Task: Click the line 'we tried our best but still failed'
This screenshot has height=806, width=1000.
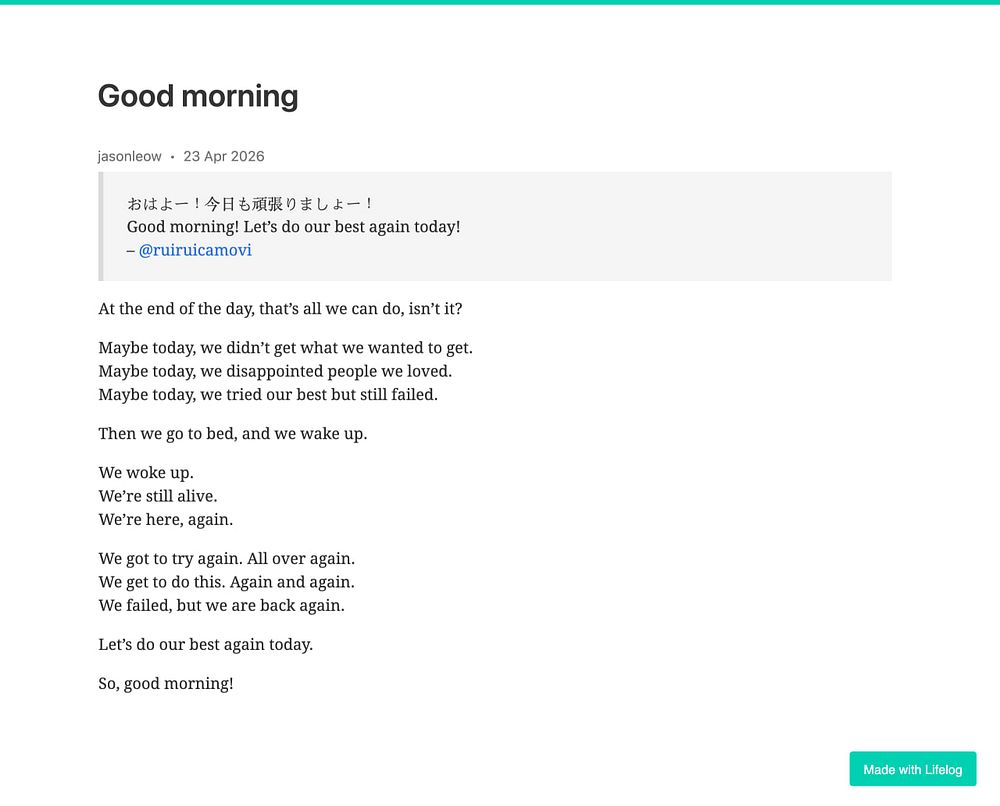Action: [x=268, y=395]
